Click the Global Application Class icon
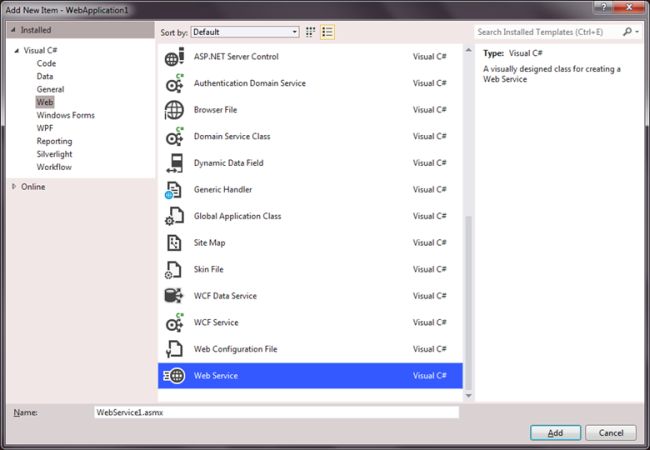This screenshot has width=650, height=450. click(x=174, y=216)
